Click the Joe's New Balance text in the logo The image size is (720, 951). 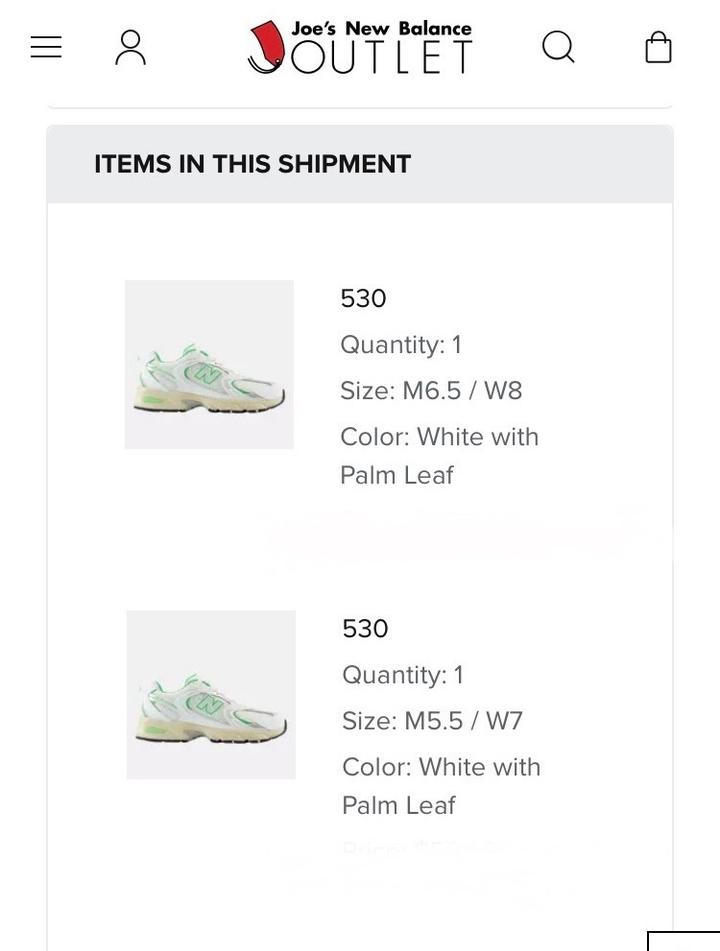[381, 28]
